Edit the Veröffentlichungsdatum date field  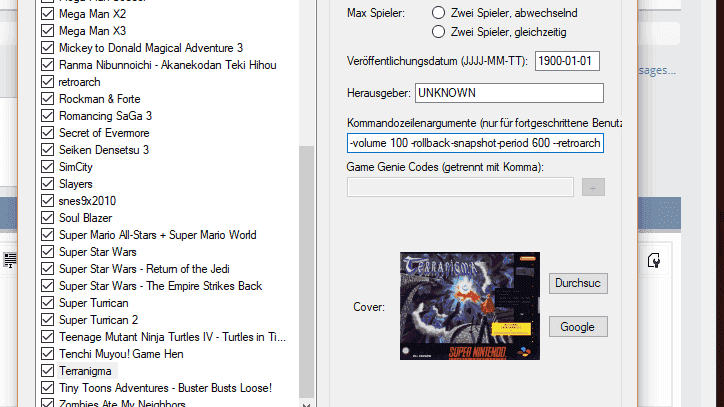(567, 61)
